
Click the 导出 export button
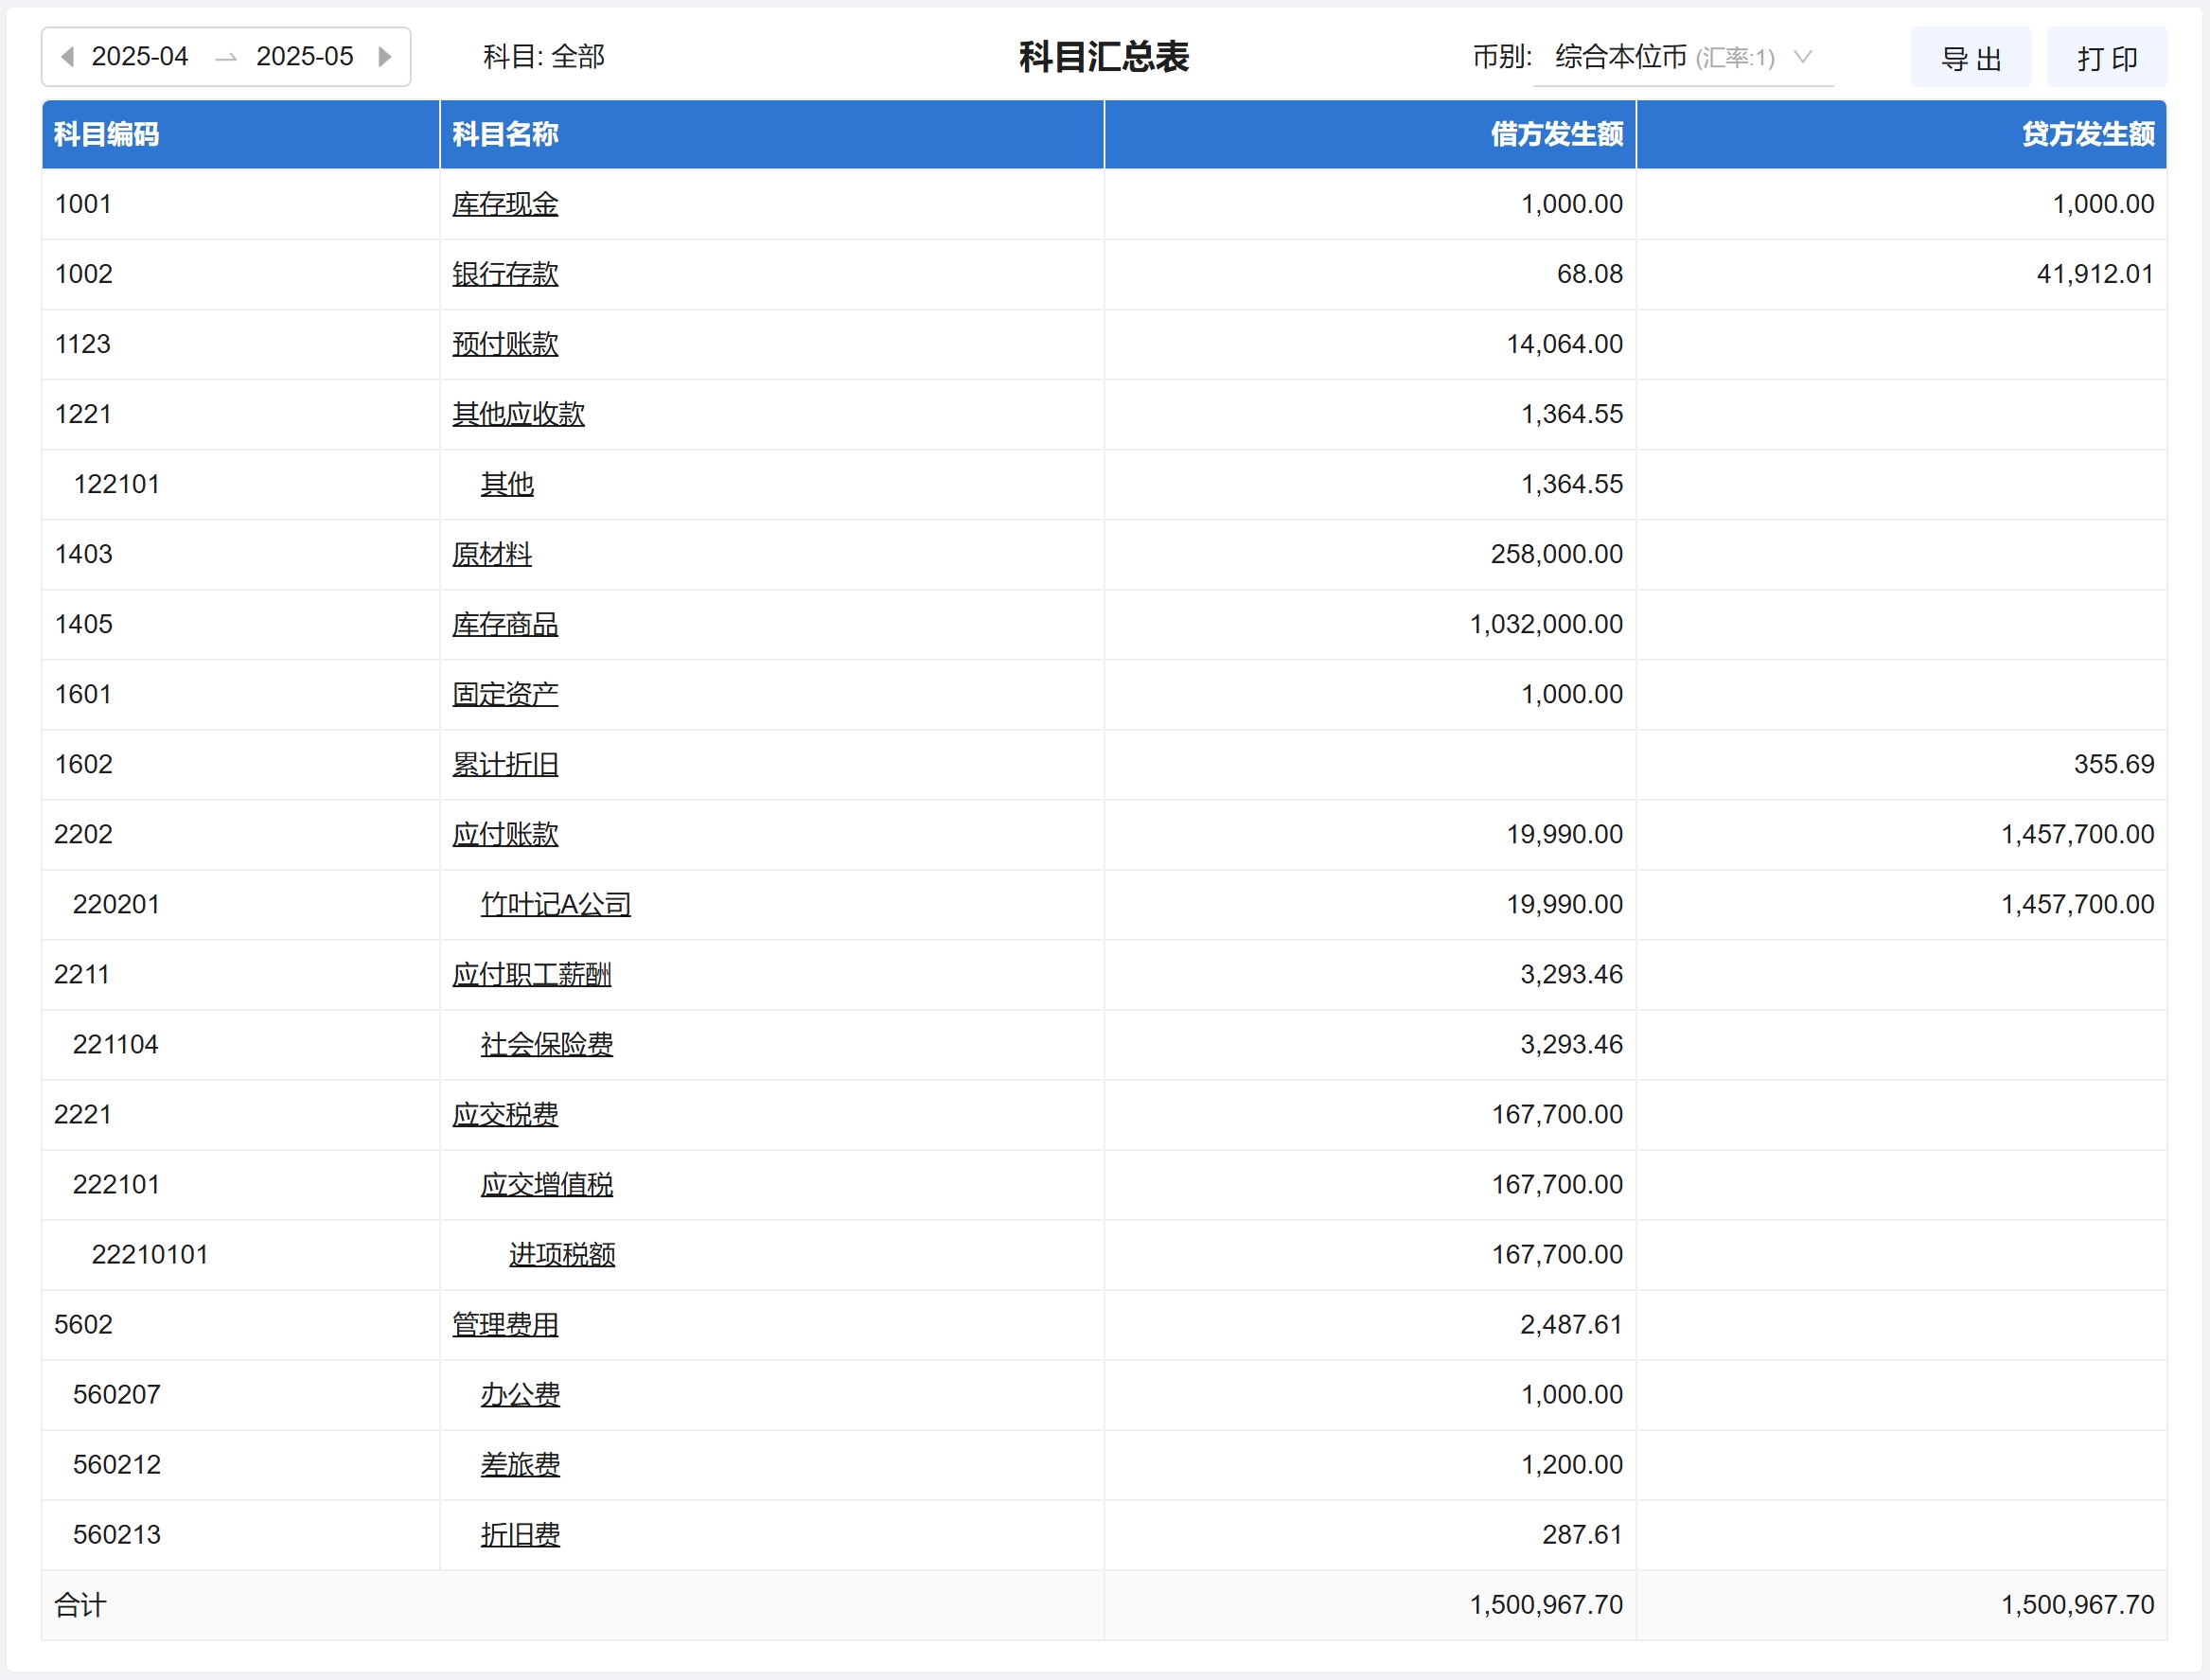pos(1970,58)
